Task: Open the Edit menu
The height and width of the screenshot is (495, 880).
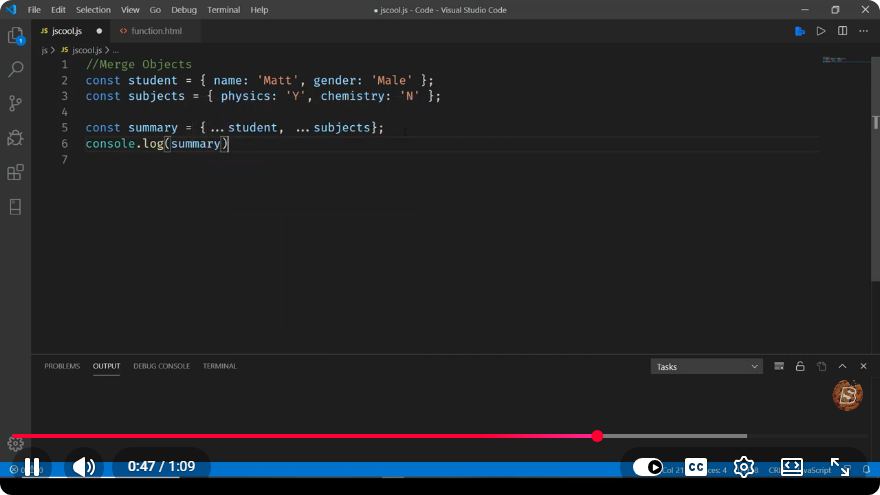Action: 58,10
